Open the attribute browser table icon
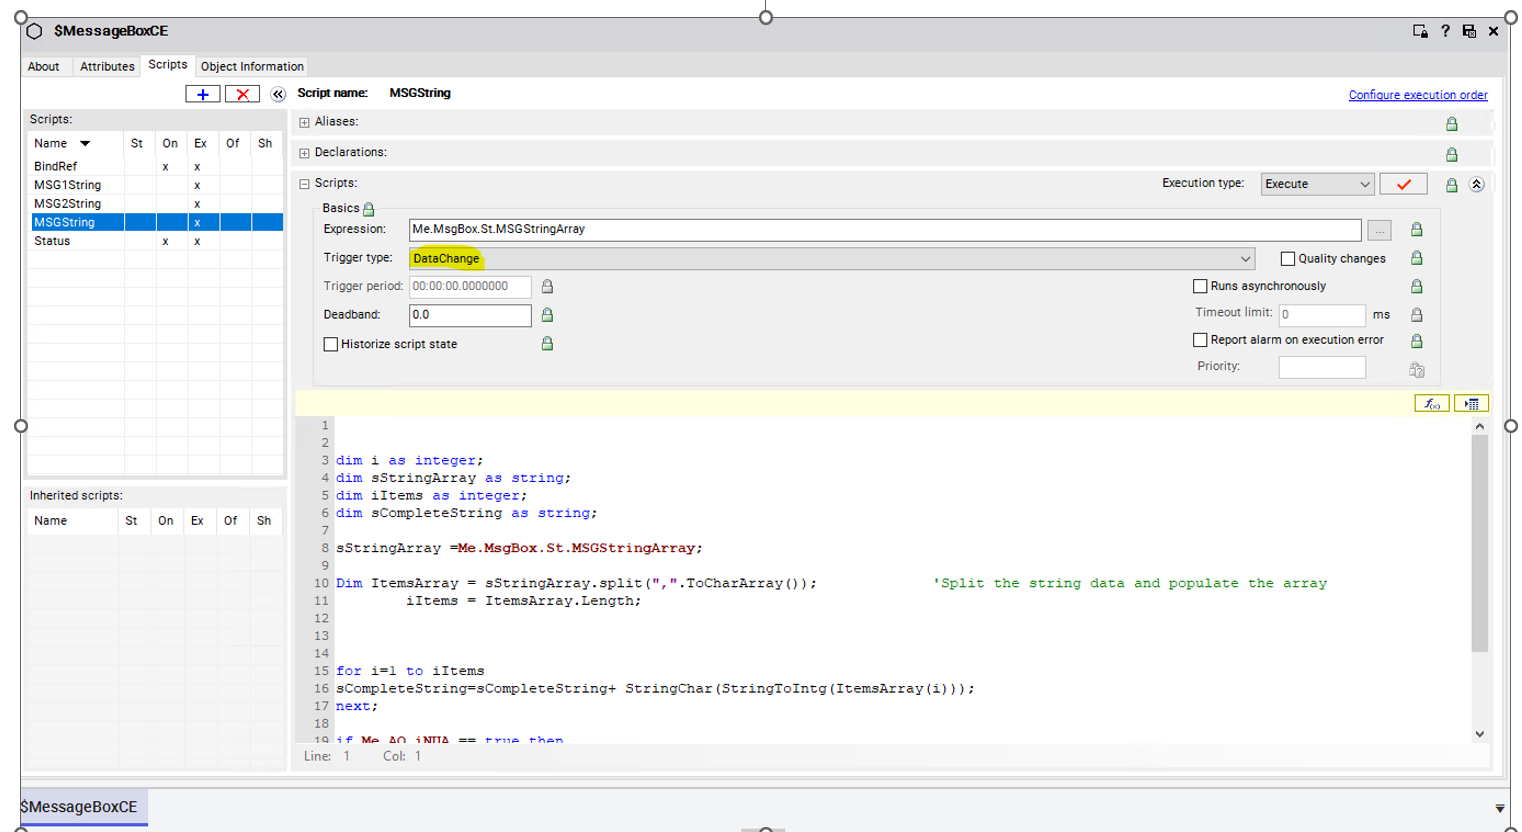1522x832 pixels. pos(1471,403)
